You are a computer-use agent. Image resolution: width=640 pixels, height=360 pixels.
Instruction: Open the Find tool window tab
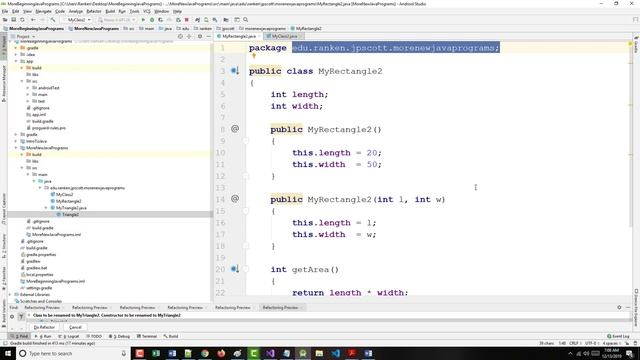click(19, 336)
